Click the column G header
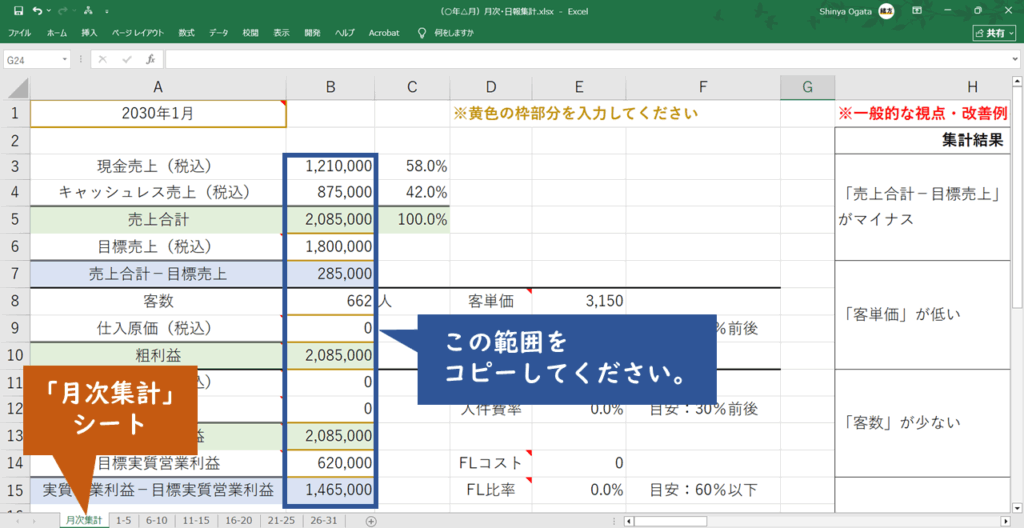The image size is (1024, 528). click(x=806, y=87)
